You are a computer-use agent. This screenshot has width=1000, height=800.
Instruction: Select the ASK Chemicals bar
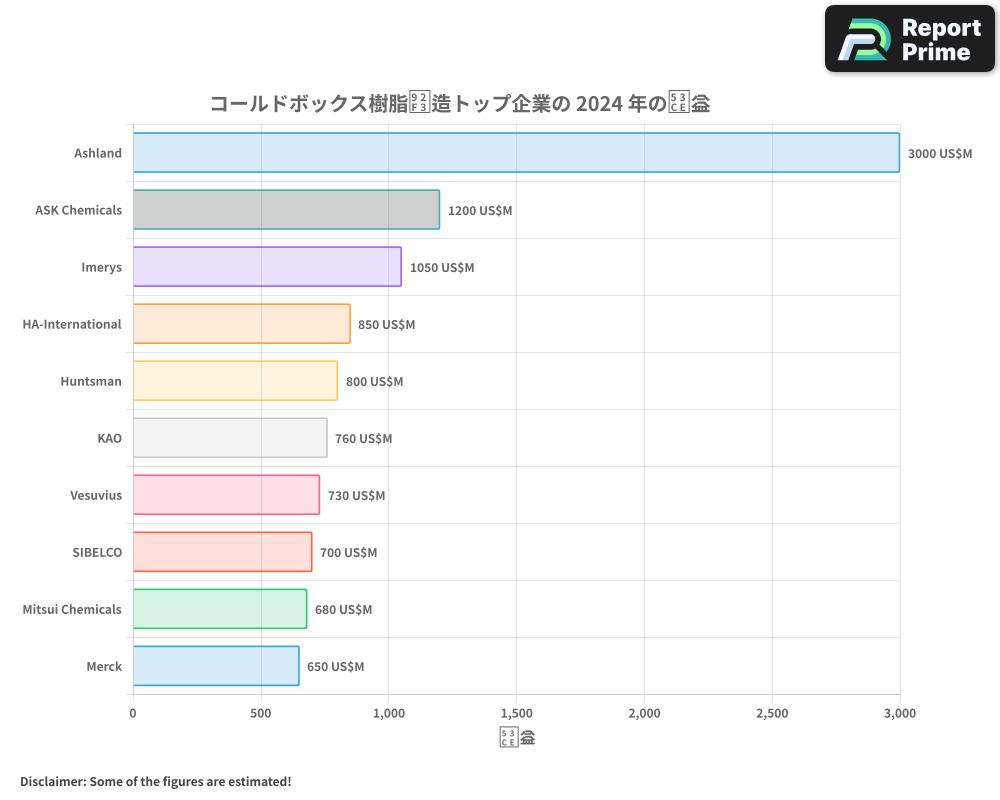coord(285,210)
